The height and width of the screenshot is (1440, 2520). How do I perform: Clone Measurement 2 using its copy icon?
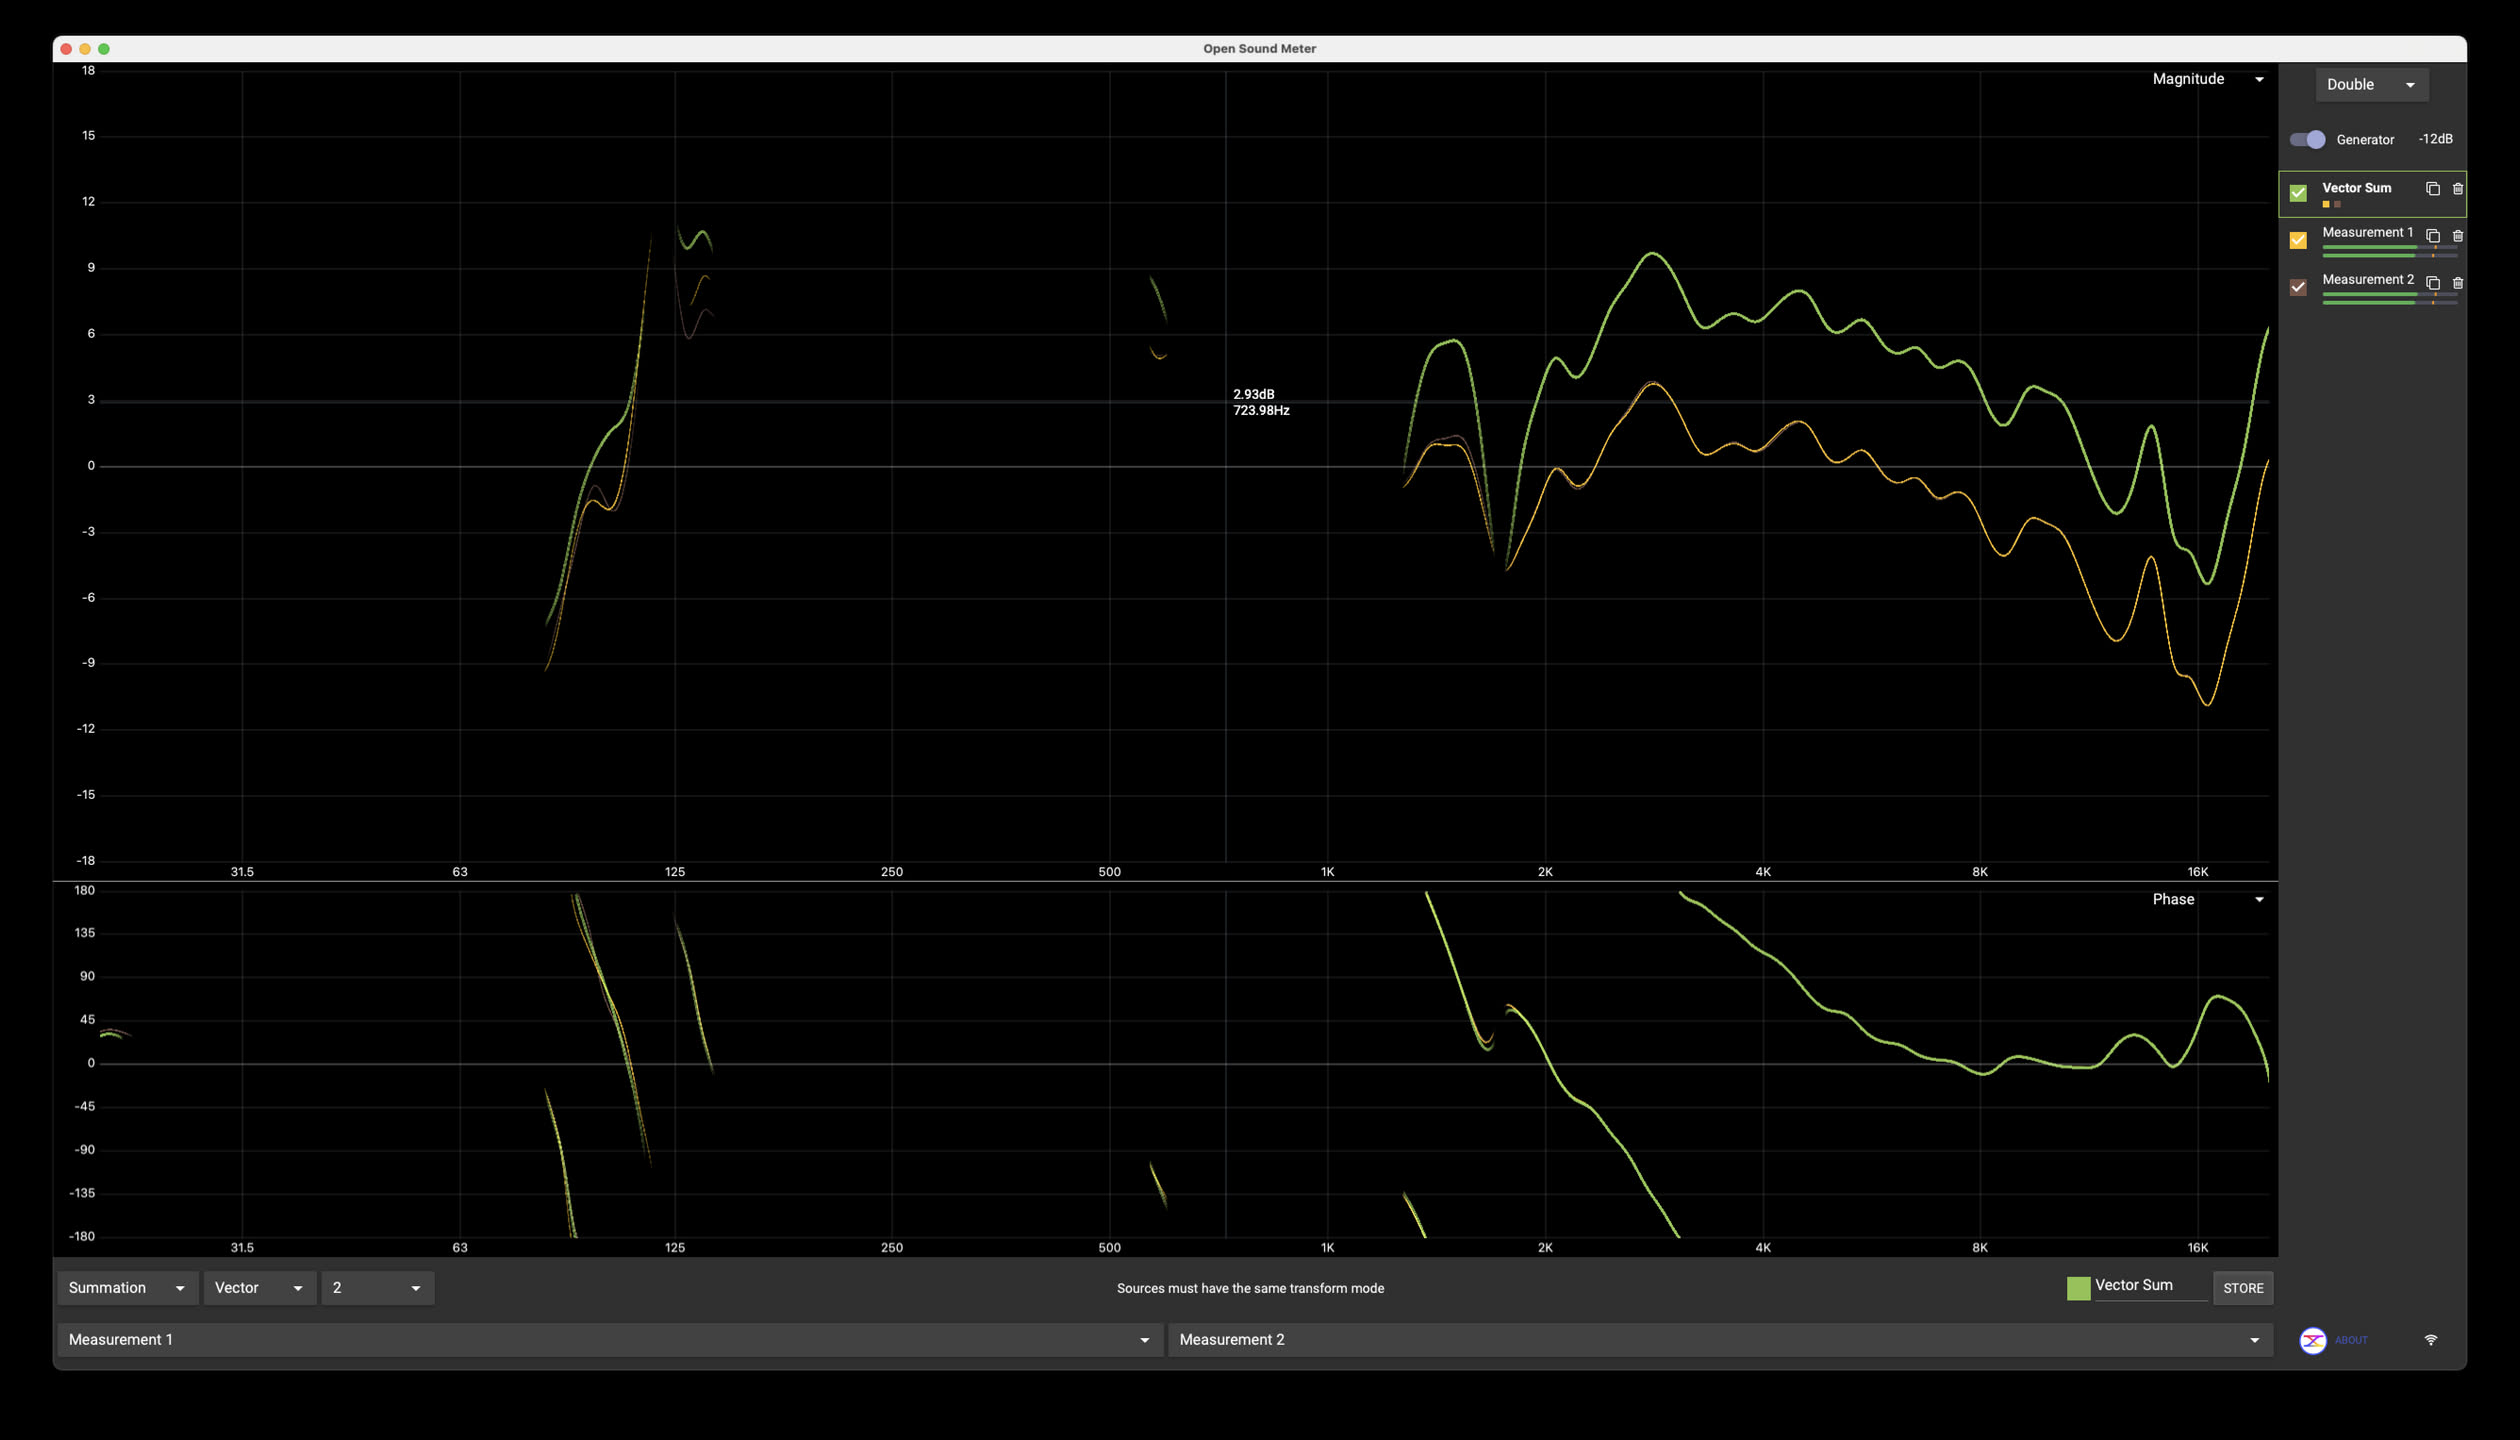click(2433, 283)
